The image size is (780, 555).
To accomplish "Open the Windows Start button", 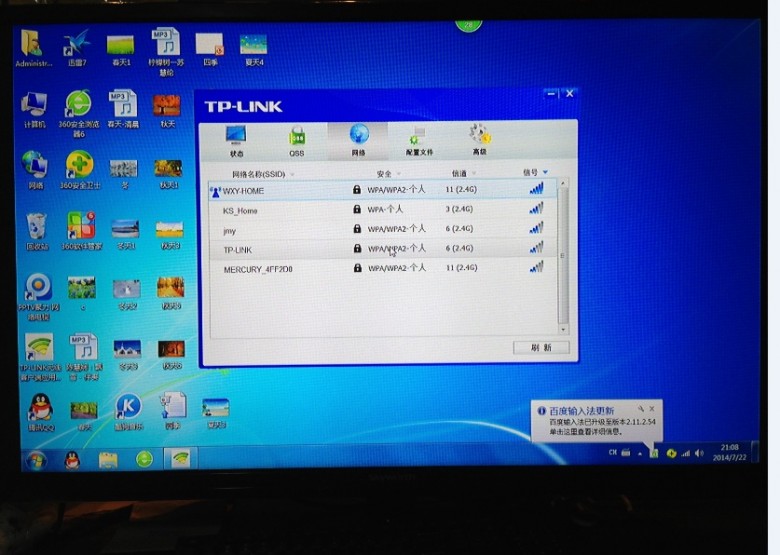I will [36, 460].
